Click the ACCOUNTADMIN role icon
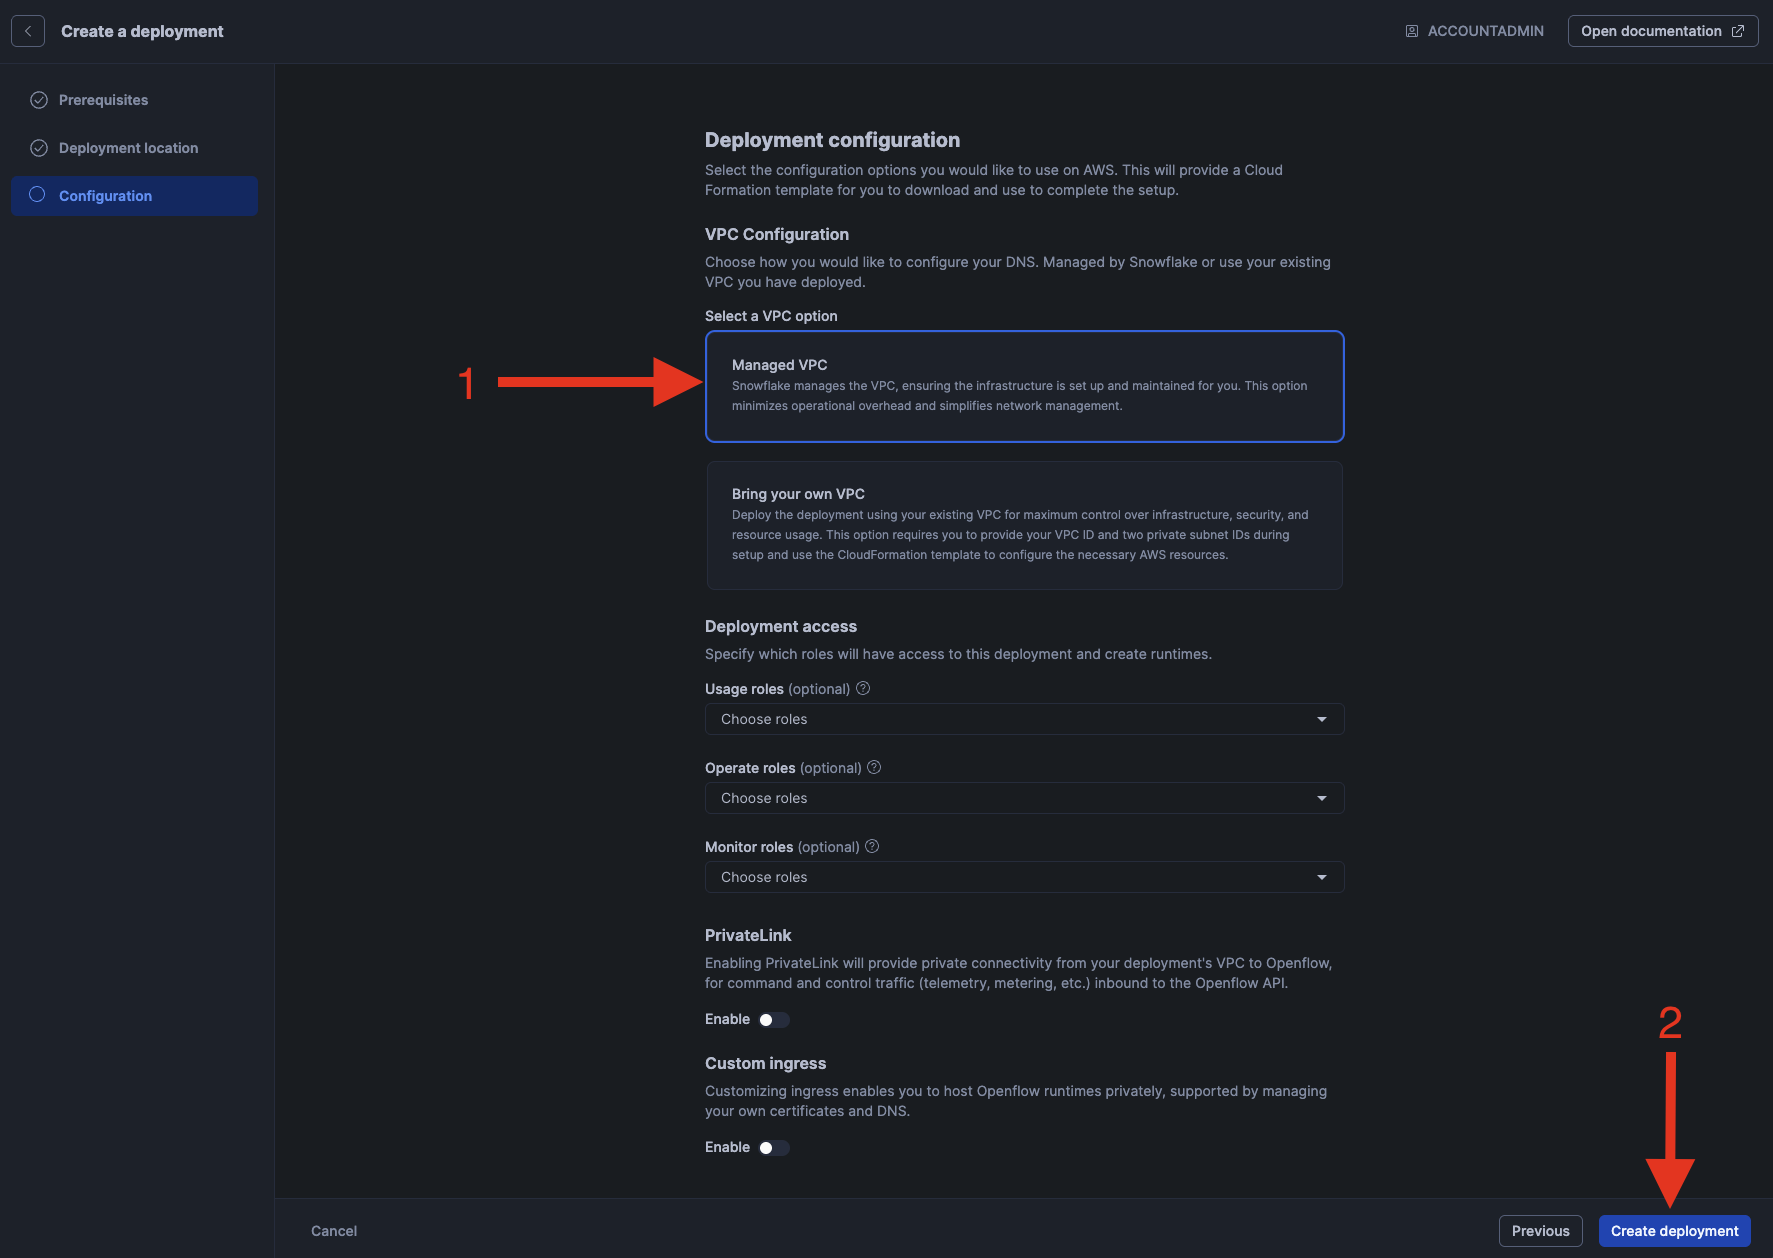 1412,31
